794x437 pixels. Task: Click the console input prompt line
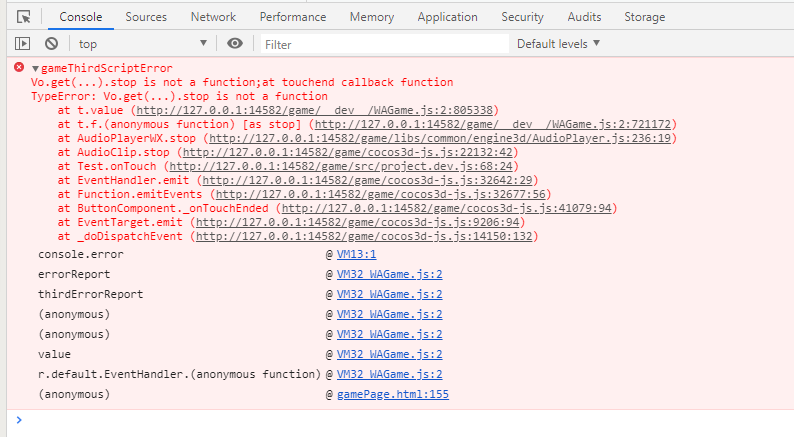pos(400,421)
